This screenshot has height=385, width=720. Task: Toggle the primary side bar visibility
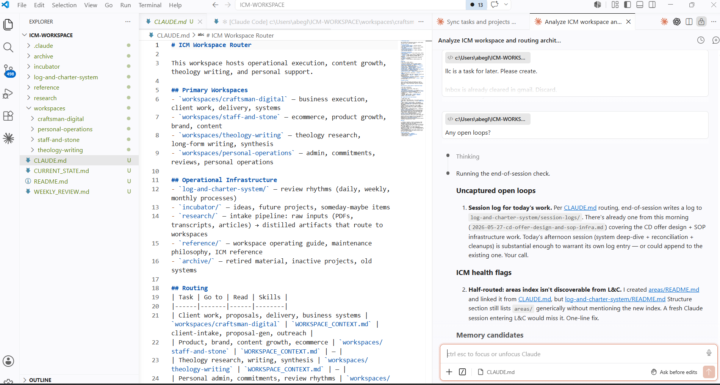pos(627,5)
